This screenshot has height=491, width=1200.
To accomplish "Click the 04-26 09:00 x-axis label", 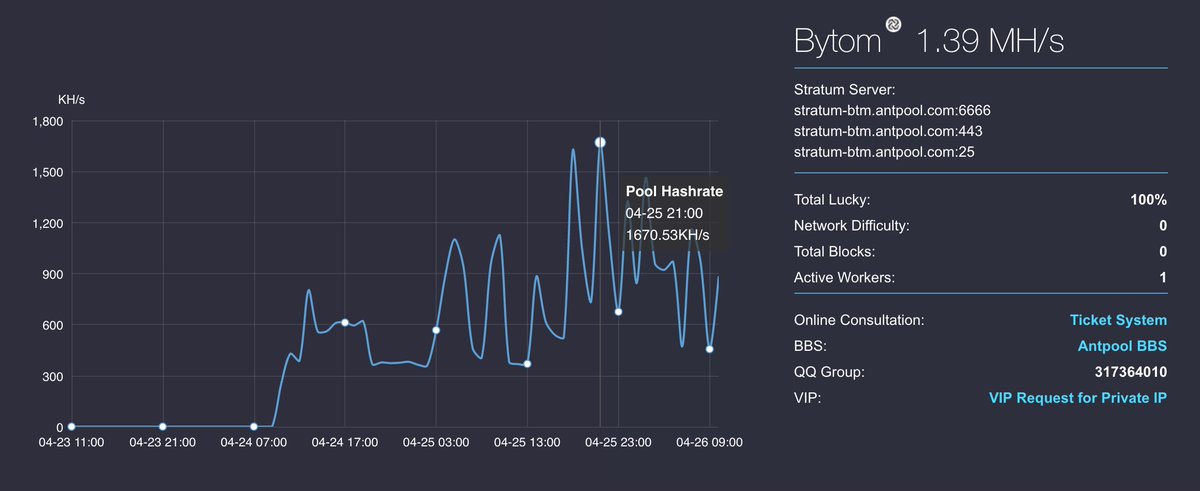I will 709,441.
